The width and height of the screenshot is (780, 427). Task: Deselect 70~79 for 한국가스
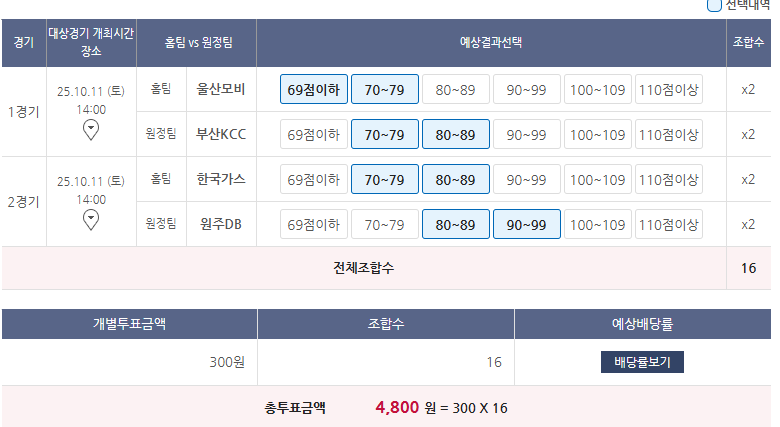click(385, 179)
